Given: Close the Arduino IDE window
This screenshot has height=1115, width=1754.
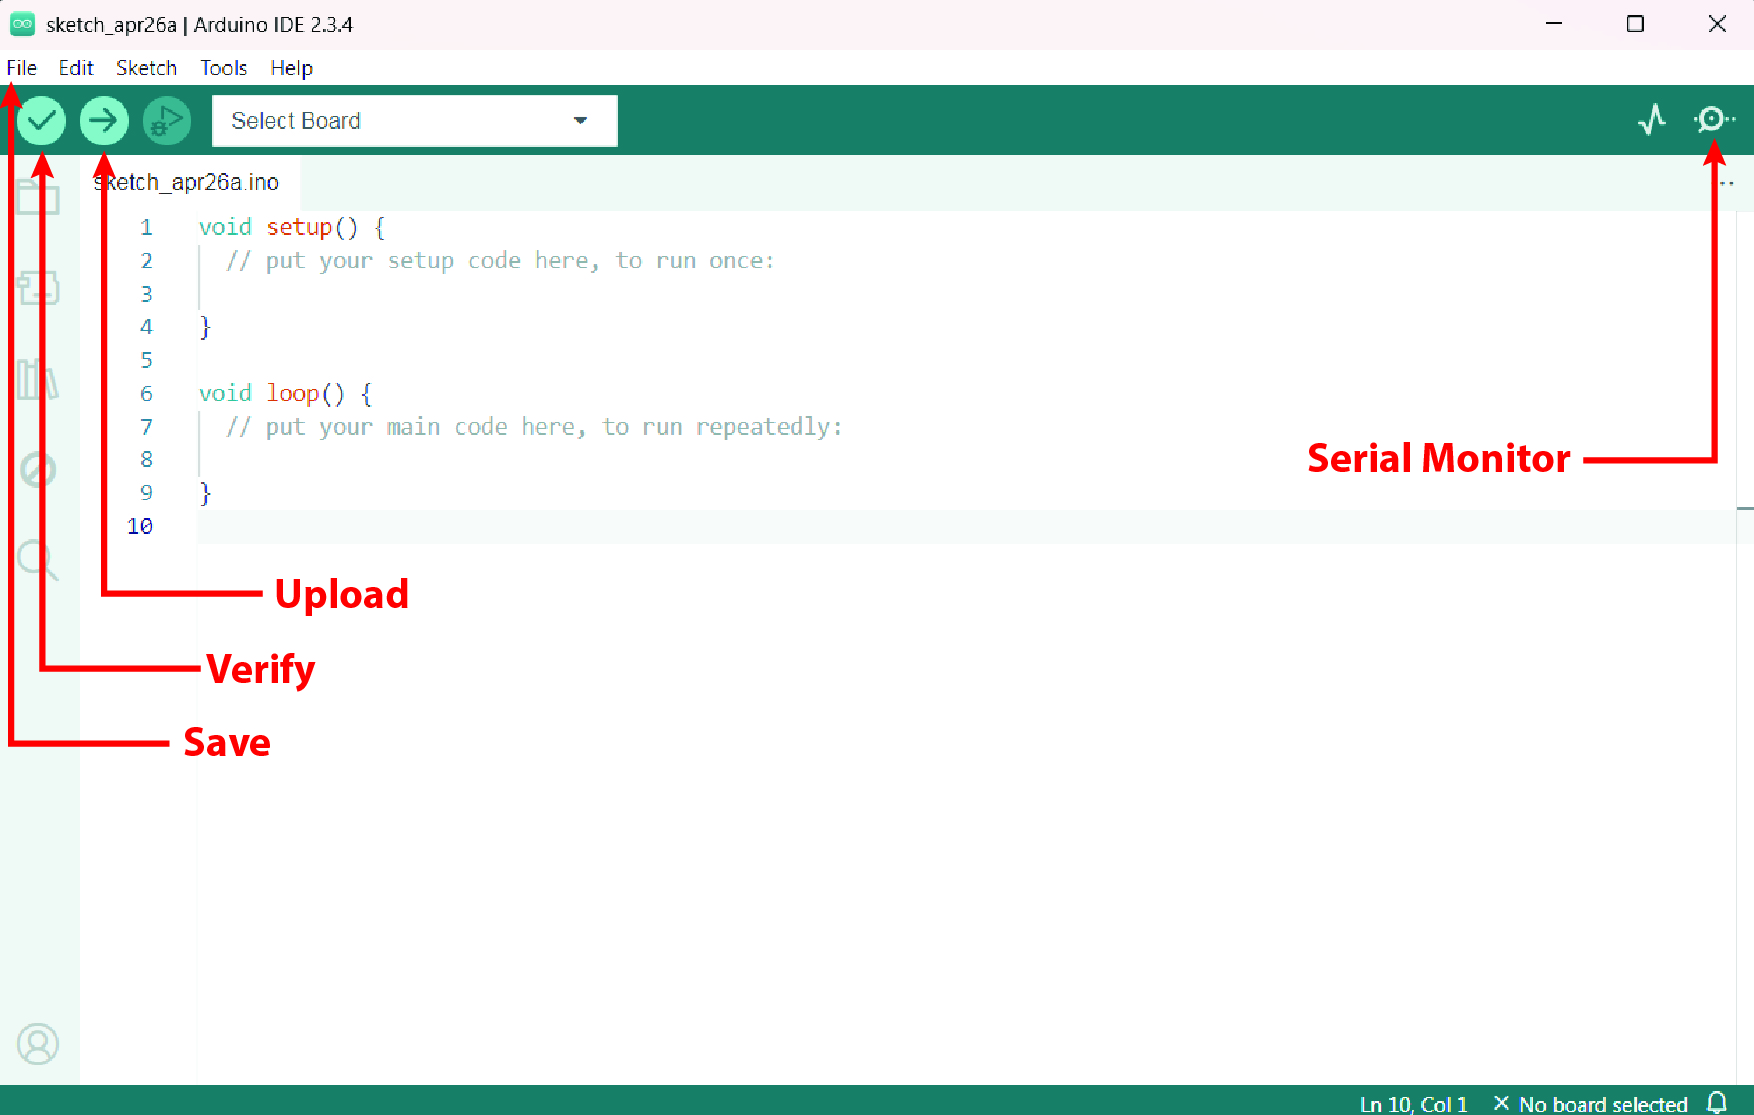Looking at the screenshot, I should point(1717,24).
